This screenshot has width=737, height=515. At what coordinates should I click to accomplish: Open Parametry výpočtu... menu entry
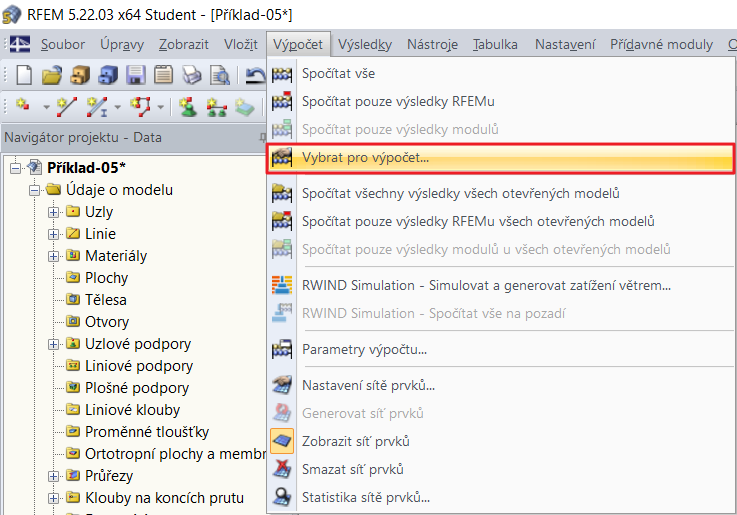364,349
